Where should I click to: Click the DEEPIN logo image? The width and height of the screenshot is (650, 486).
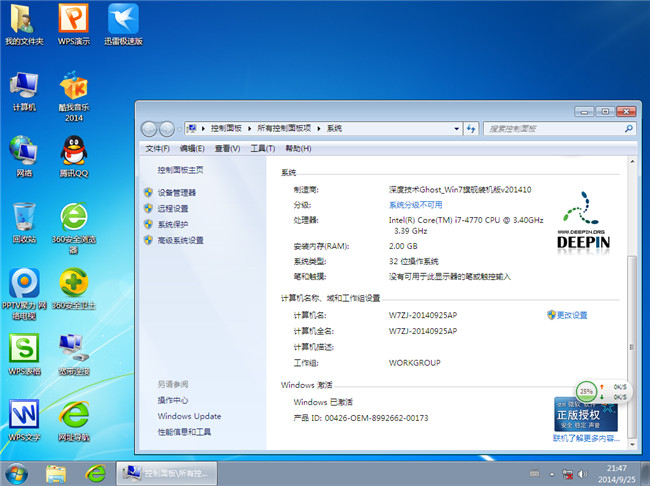tap(583, 220)
